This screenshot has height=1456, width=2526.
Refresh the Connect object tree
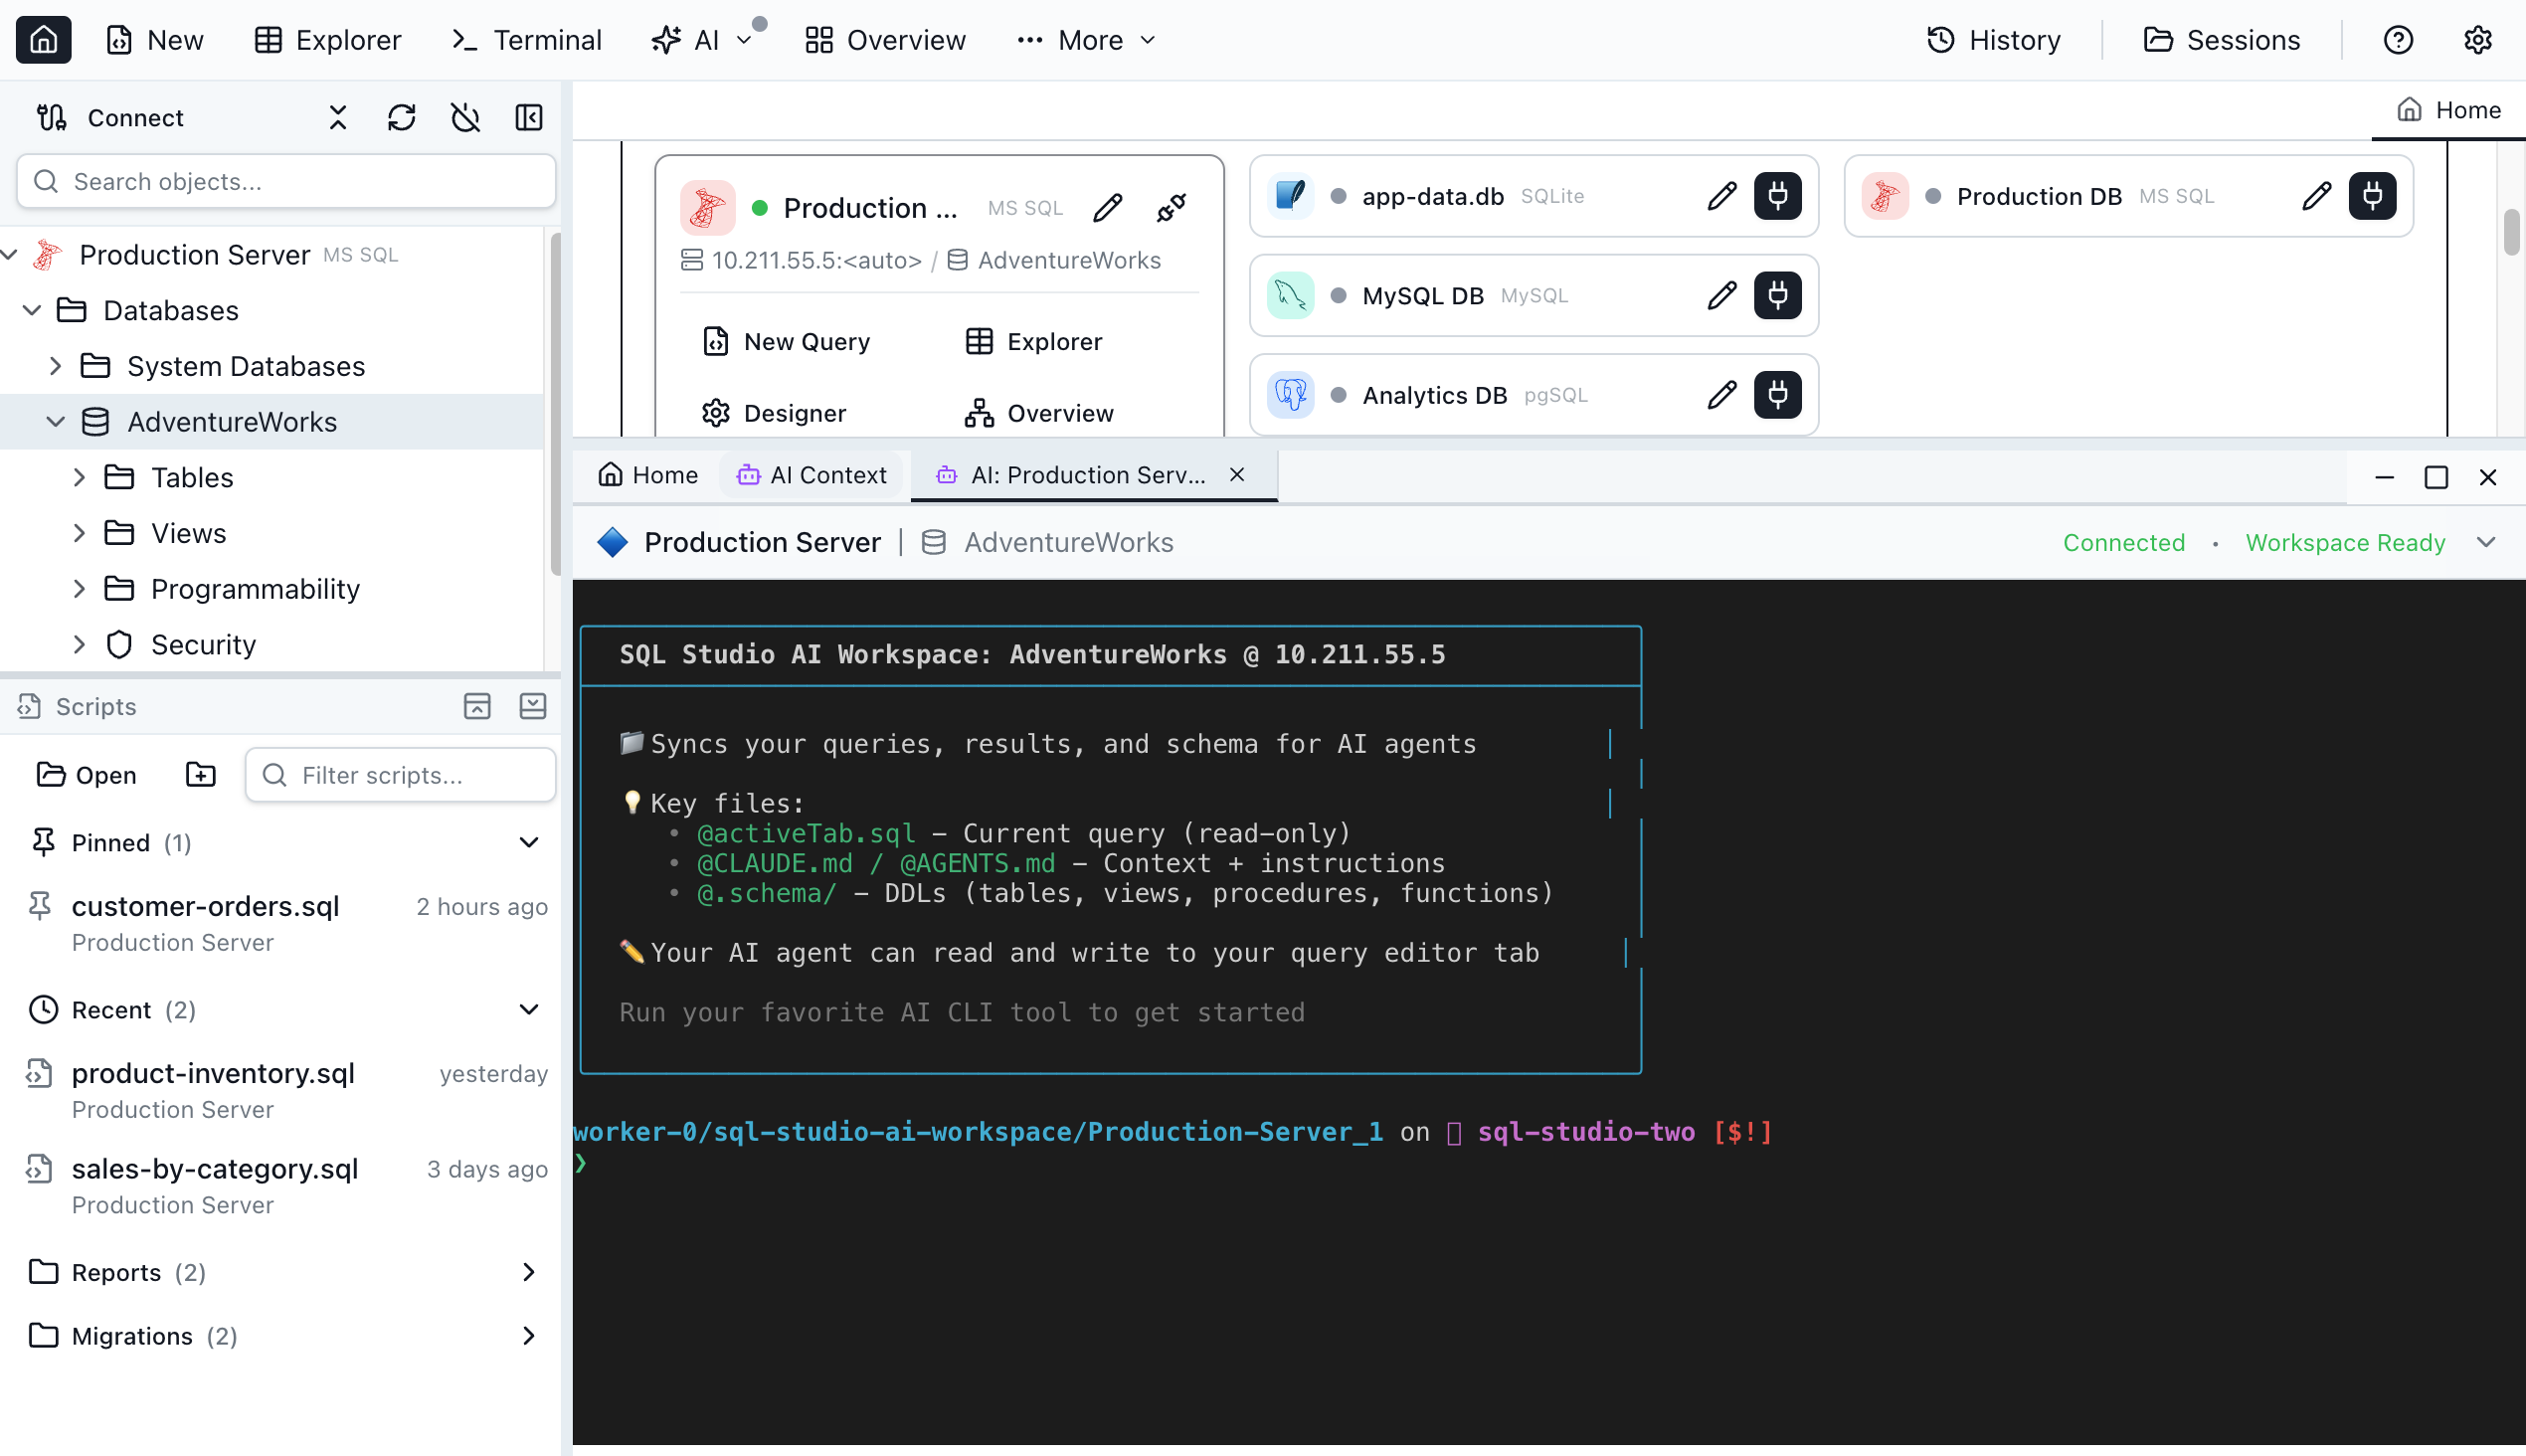click(x=402, y=117)
